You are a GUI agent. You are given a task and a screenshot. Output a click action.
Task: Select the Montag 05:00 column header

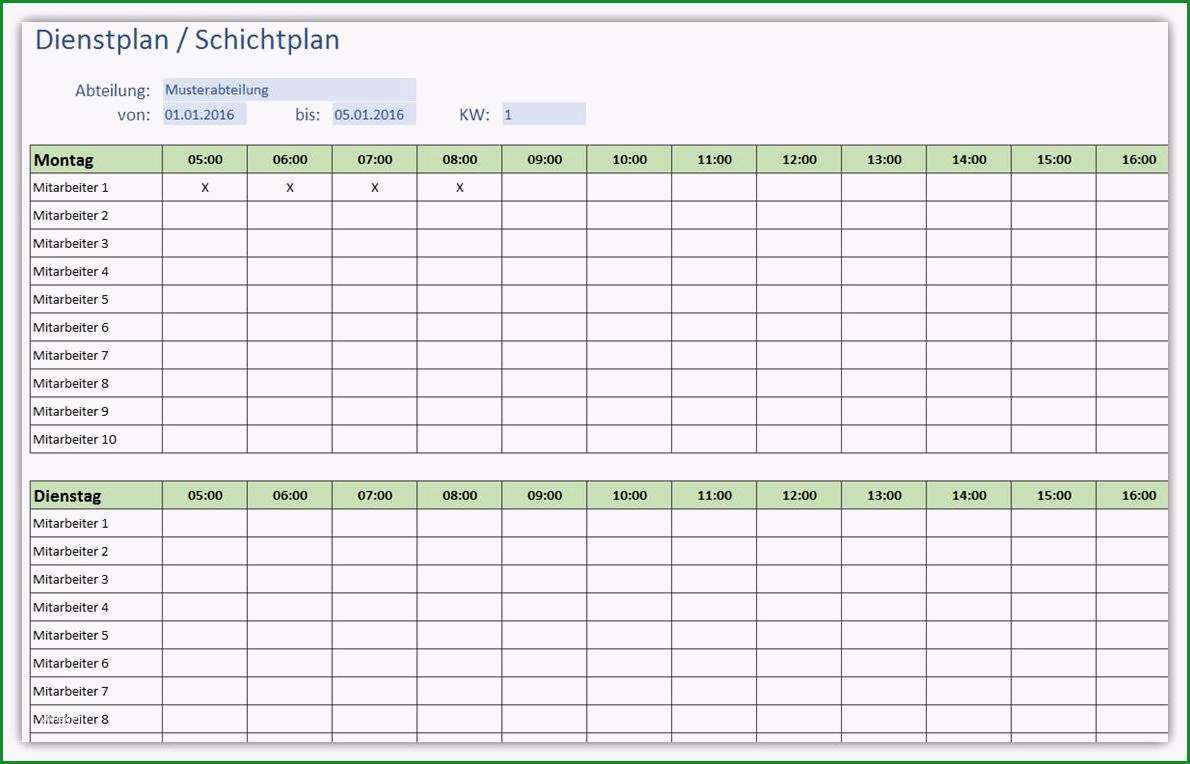point(205,160)
